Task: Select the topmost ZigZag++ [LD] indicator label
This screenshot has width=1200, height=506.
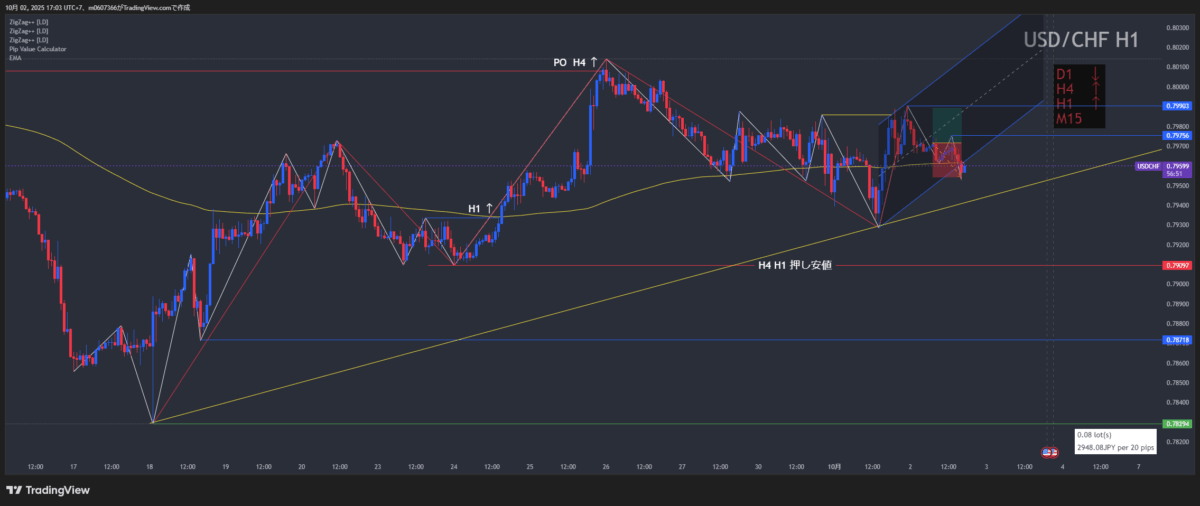Action: (x=28, y=20)
